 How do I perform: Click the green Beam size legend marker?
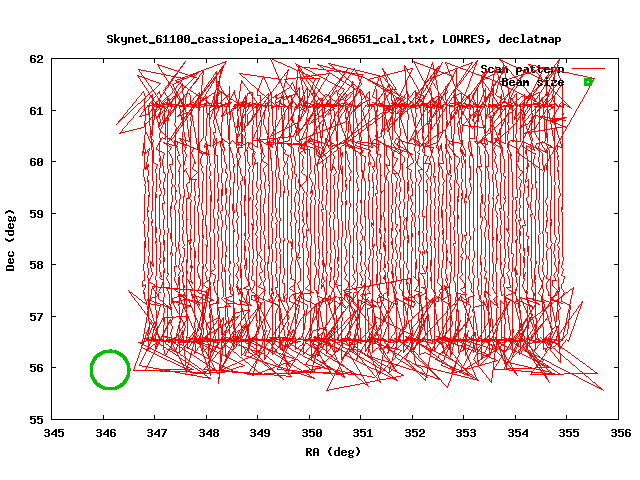588,82
